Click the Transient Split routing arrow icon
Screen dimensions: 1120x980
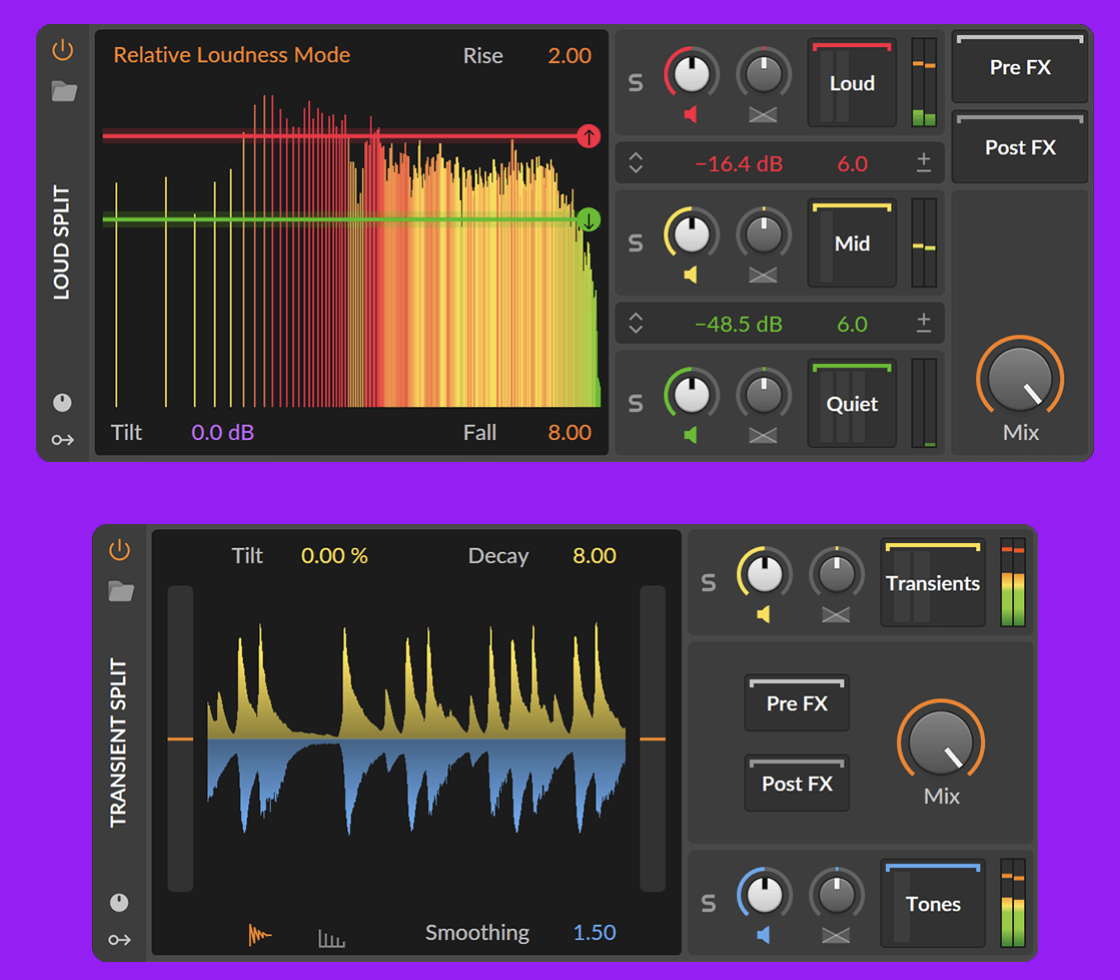[119, 940]
